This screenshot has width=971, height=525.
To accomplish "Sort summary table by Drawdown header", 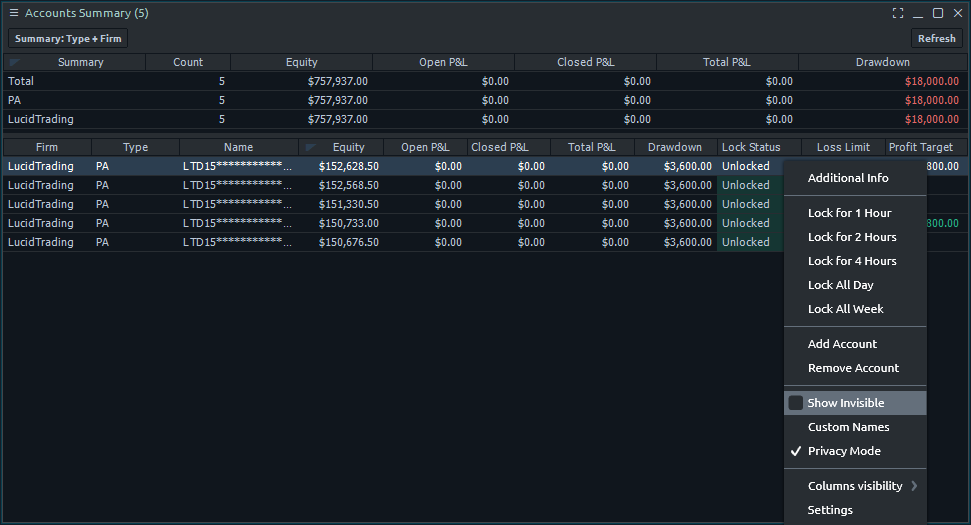I will click(882, 62).
